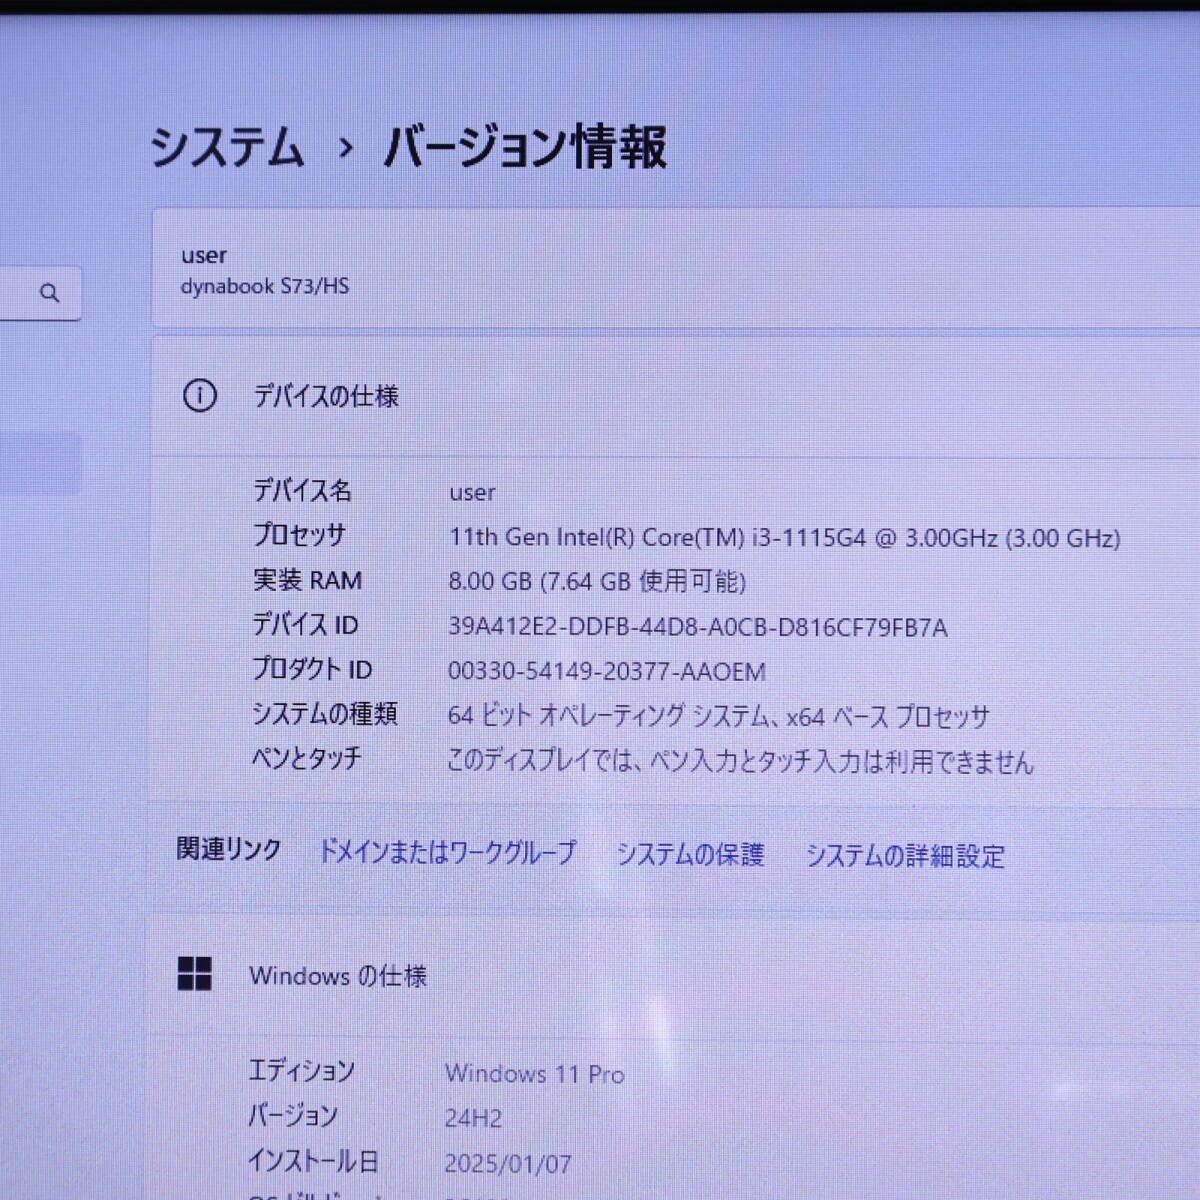Select product ID 00330-54149-20377-AAOEM

(607, 672)
